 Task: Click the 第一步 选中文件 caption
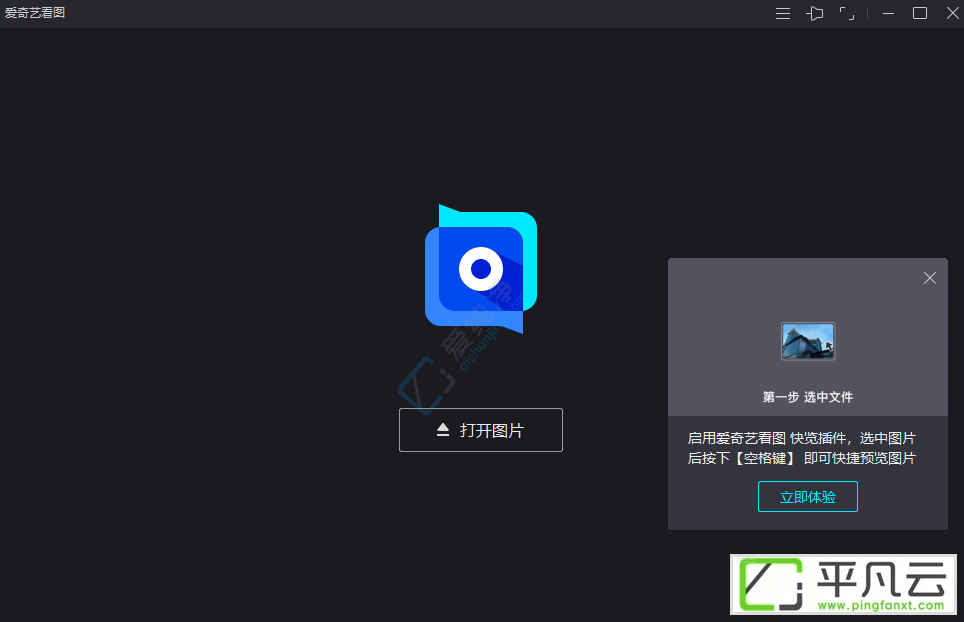click(x=808, y=397)
